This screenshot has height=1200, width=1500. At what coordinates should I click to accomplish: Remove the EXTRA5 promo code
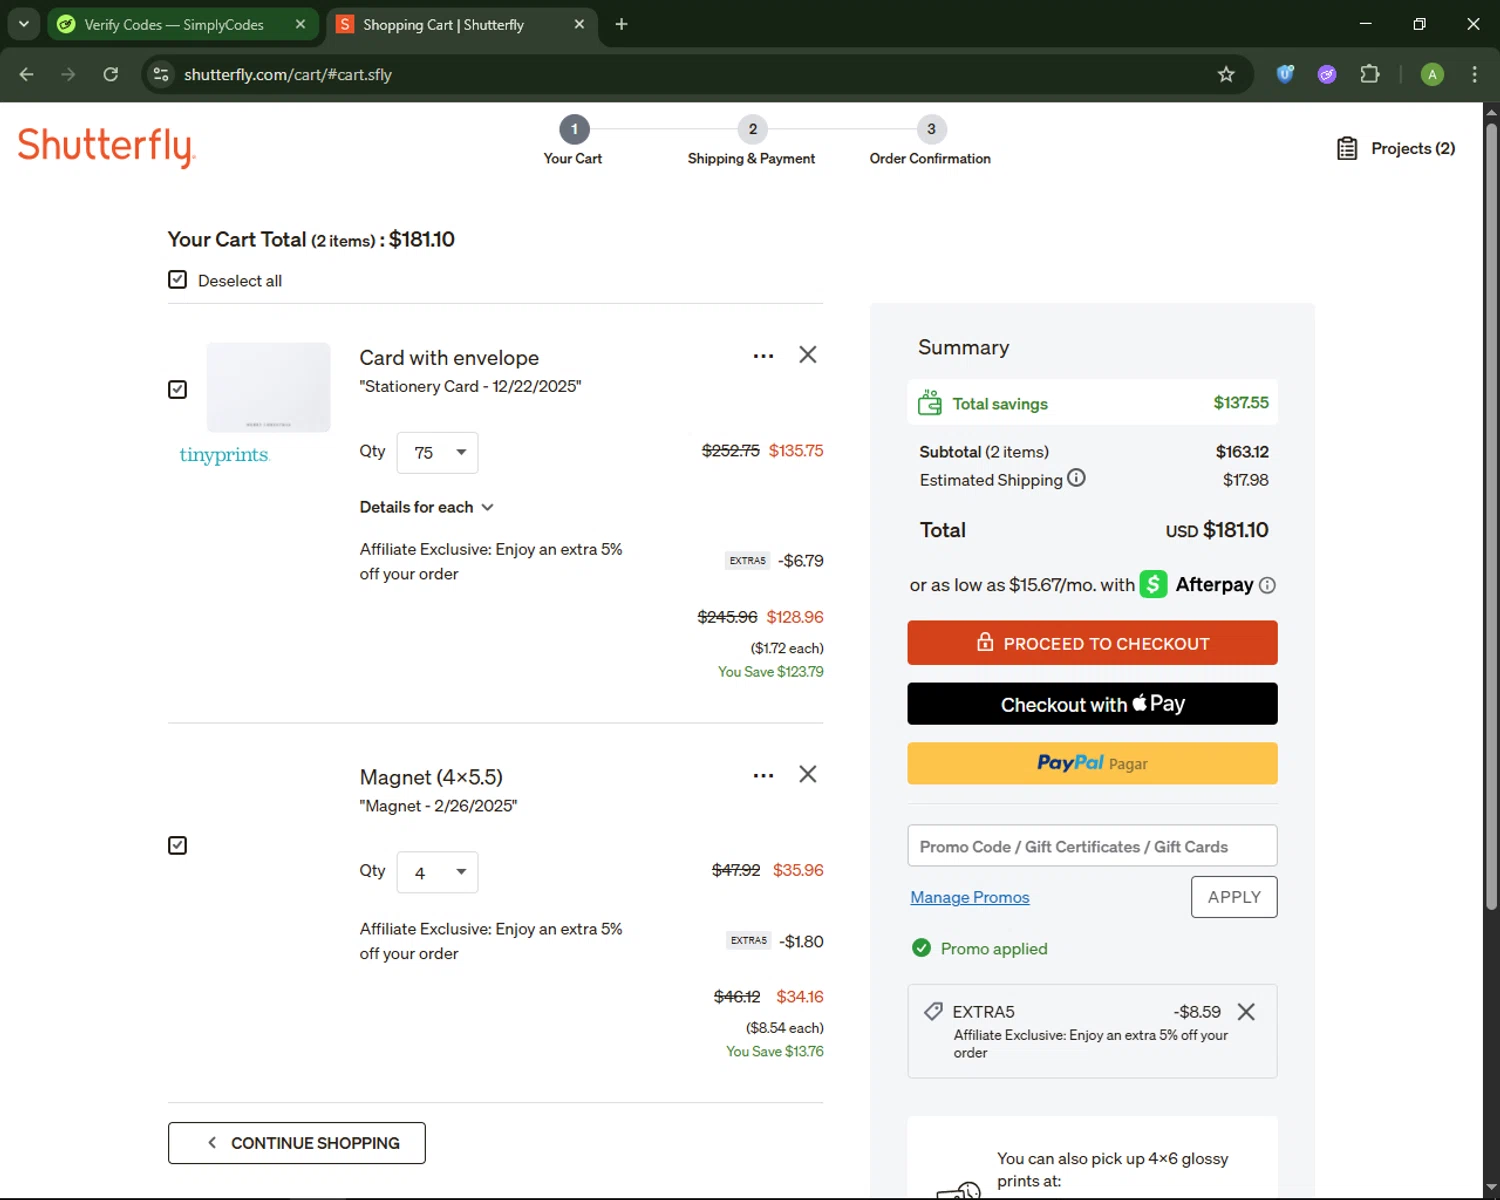click(1246, 1012)
